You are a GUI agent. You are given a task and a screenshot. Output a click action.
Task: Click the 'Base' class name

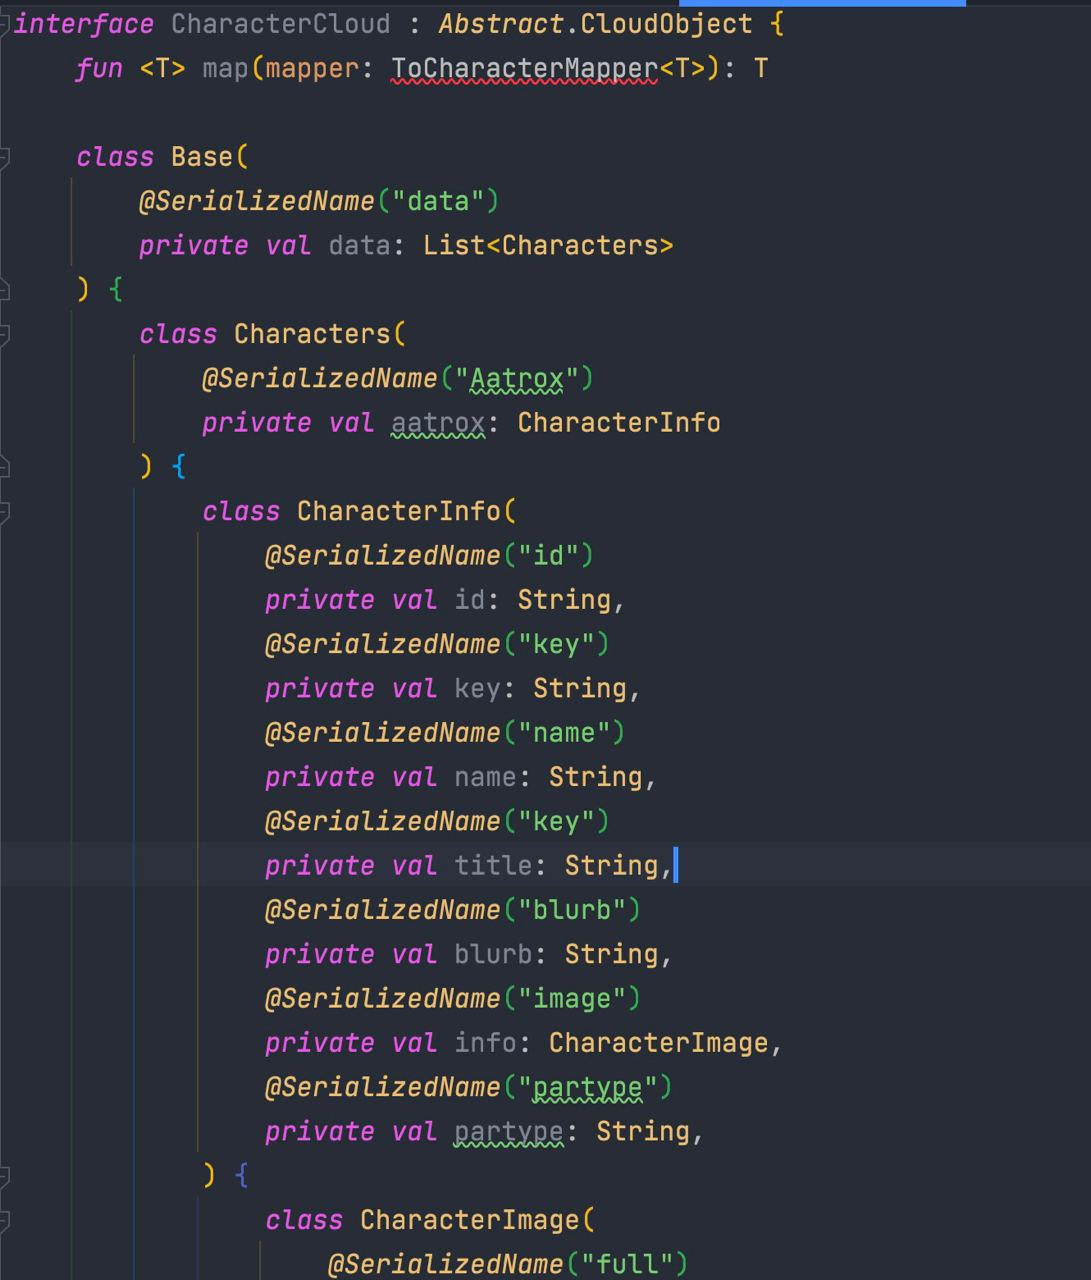tap(201, 157)
